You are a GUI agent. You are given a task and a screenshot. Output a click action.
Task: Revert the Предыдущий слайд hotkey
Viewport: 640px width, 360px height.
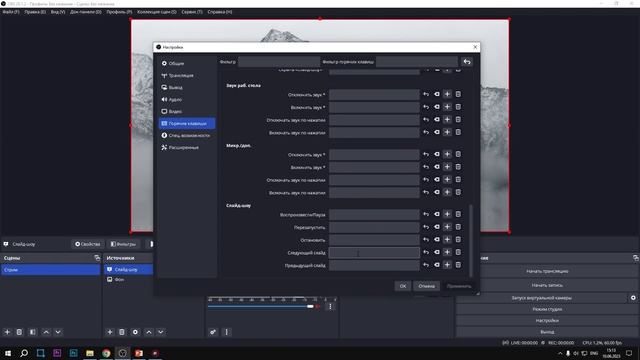[x=426, y=265]
